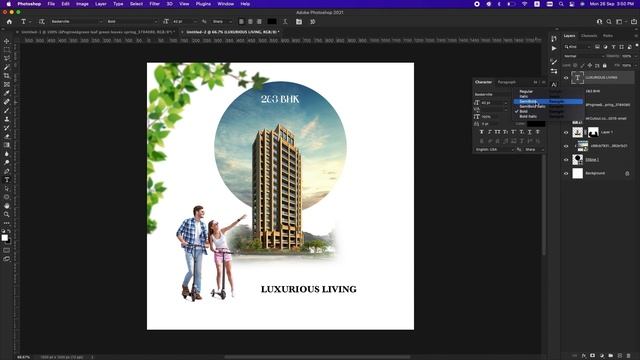Hide the Layer 1 layer

566,132
